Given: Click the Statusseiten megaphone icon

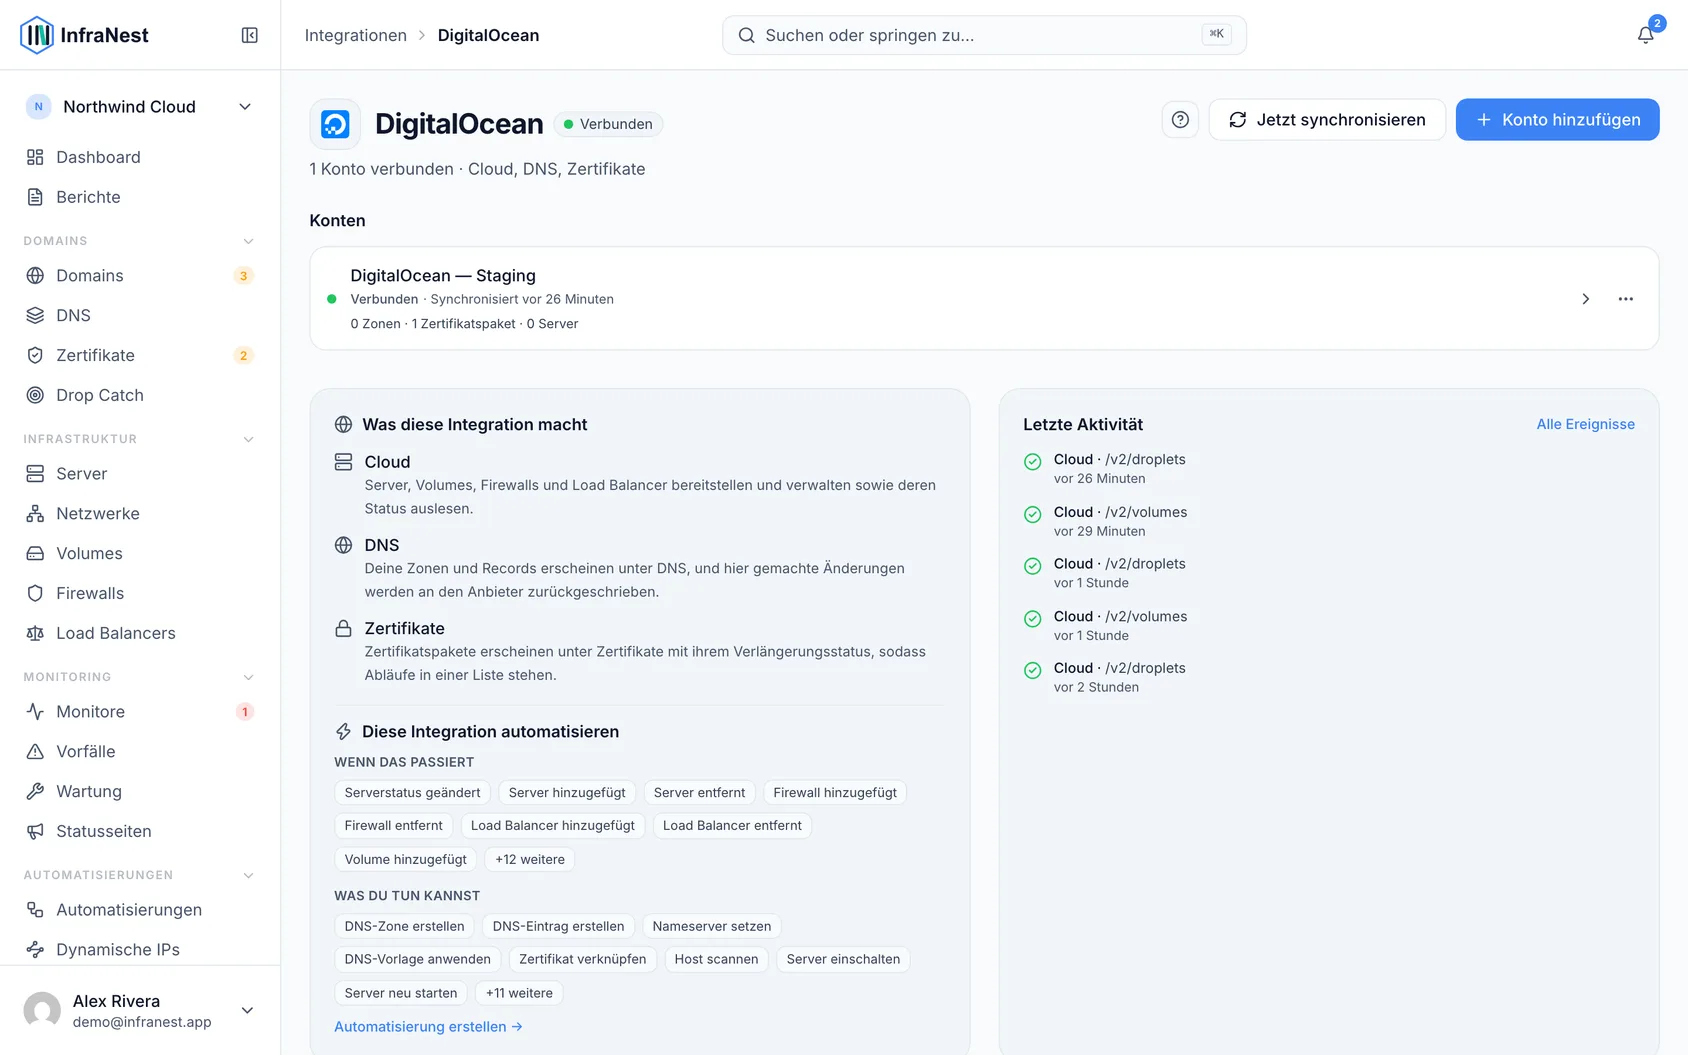Looking at the screenshot, I should point(35,831).
